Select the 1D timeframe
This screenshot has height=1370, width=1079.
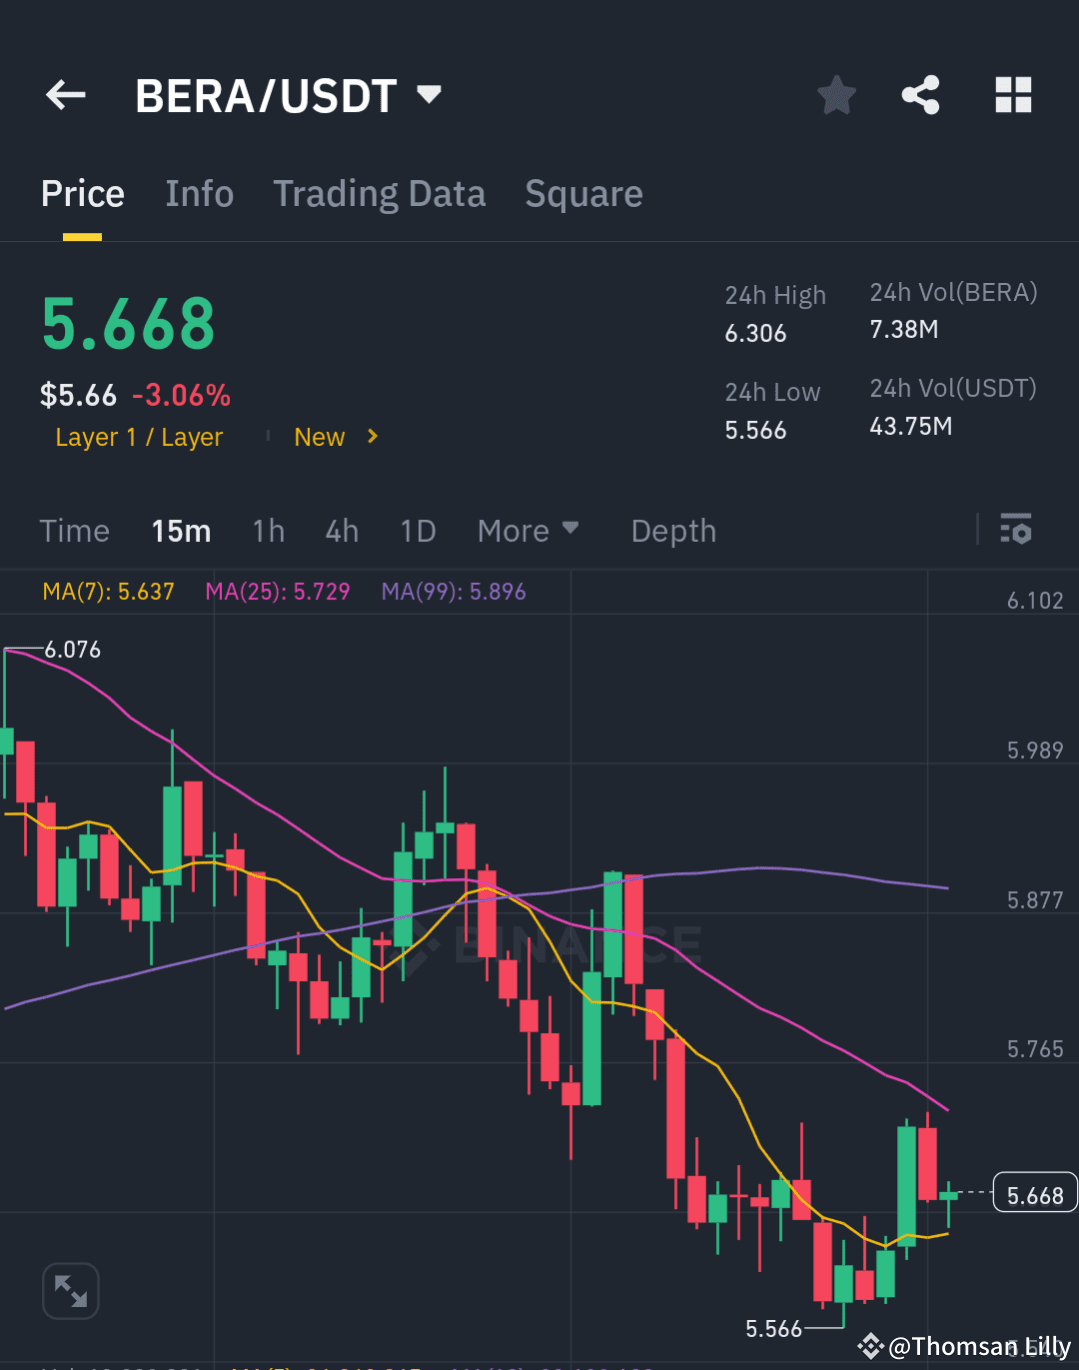pyautogui.click(x=417, y=530)
